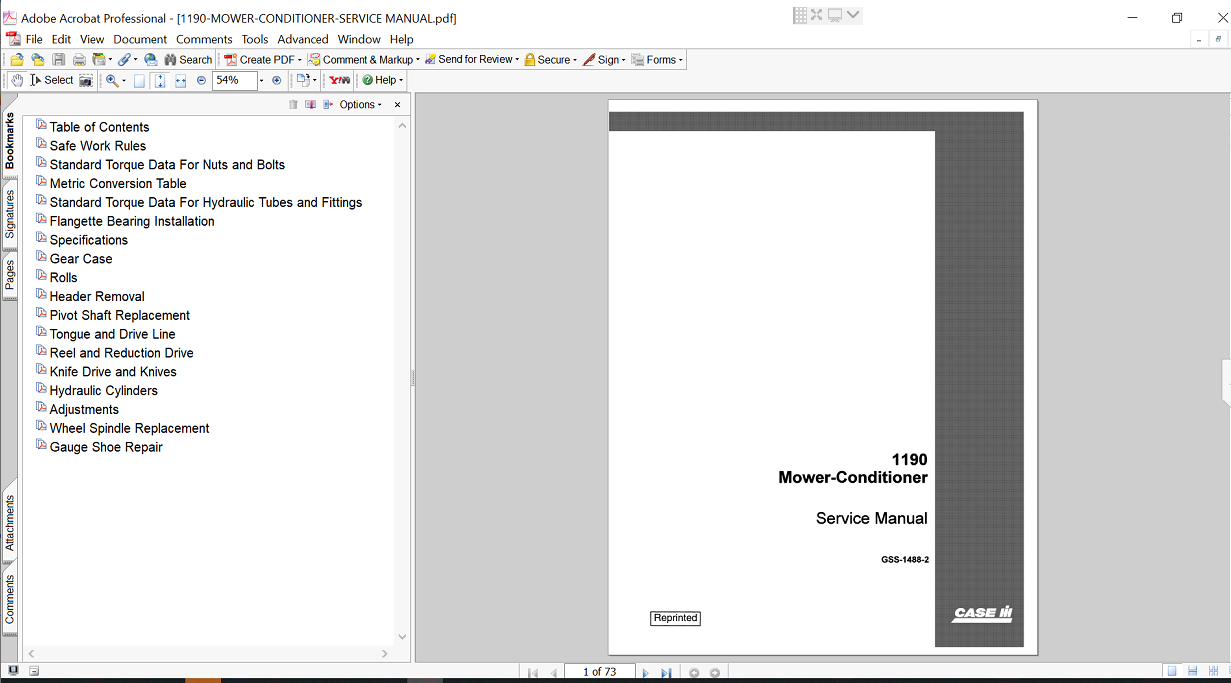Select the Hand tool
The height and width of the screenshot is (683, 1231).
(x=17, y=80)
